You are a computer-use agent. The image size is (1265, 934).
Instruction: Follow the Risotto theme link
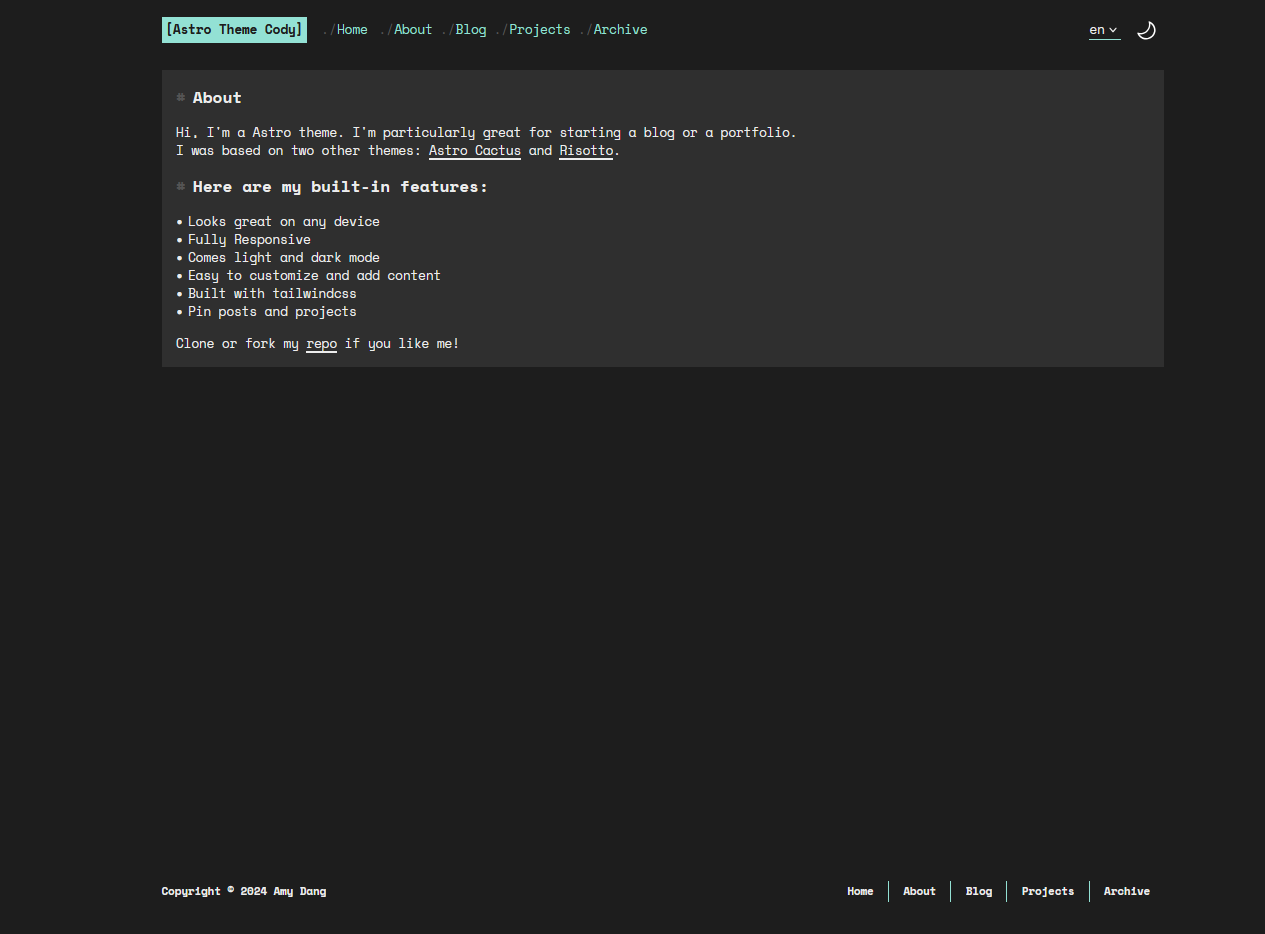pyautogui.click(x=586, y=151)
